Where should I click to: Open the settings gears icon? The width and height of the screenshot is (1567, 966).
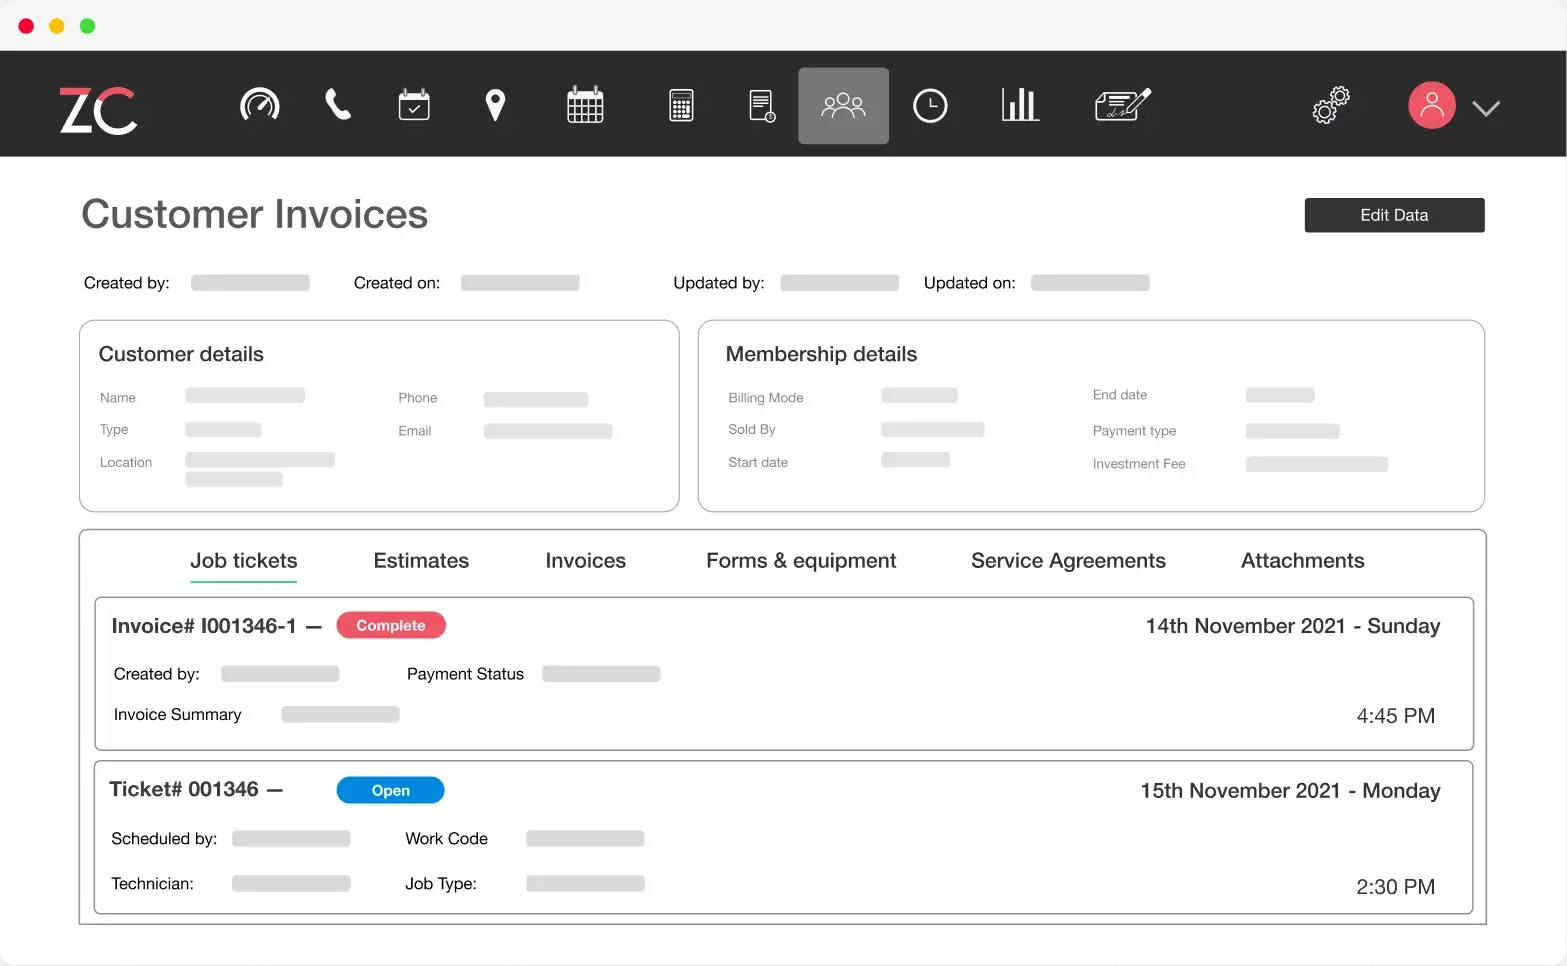click(x=1331, y=105)
